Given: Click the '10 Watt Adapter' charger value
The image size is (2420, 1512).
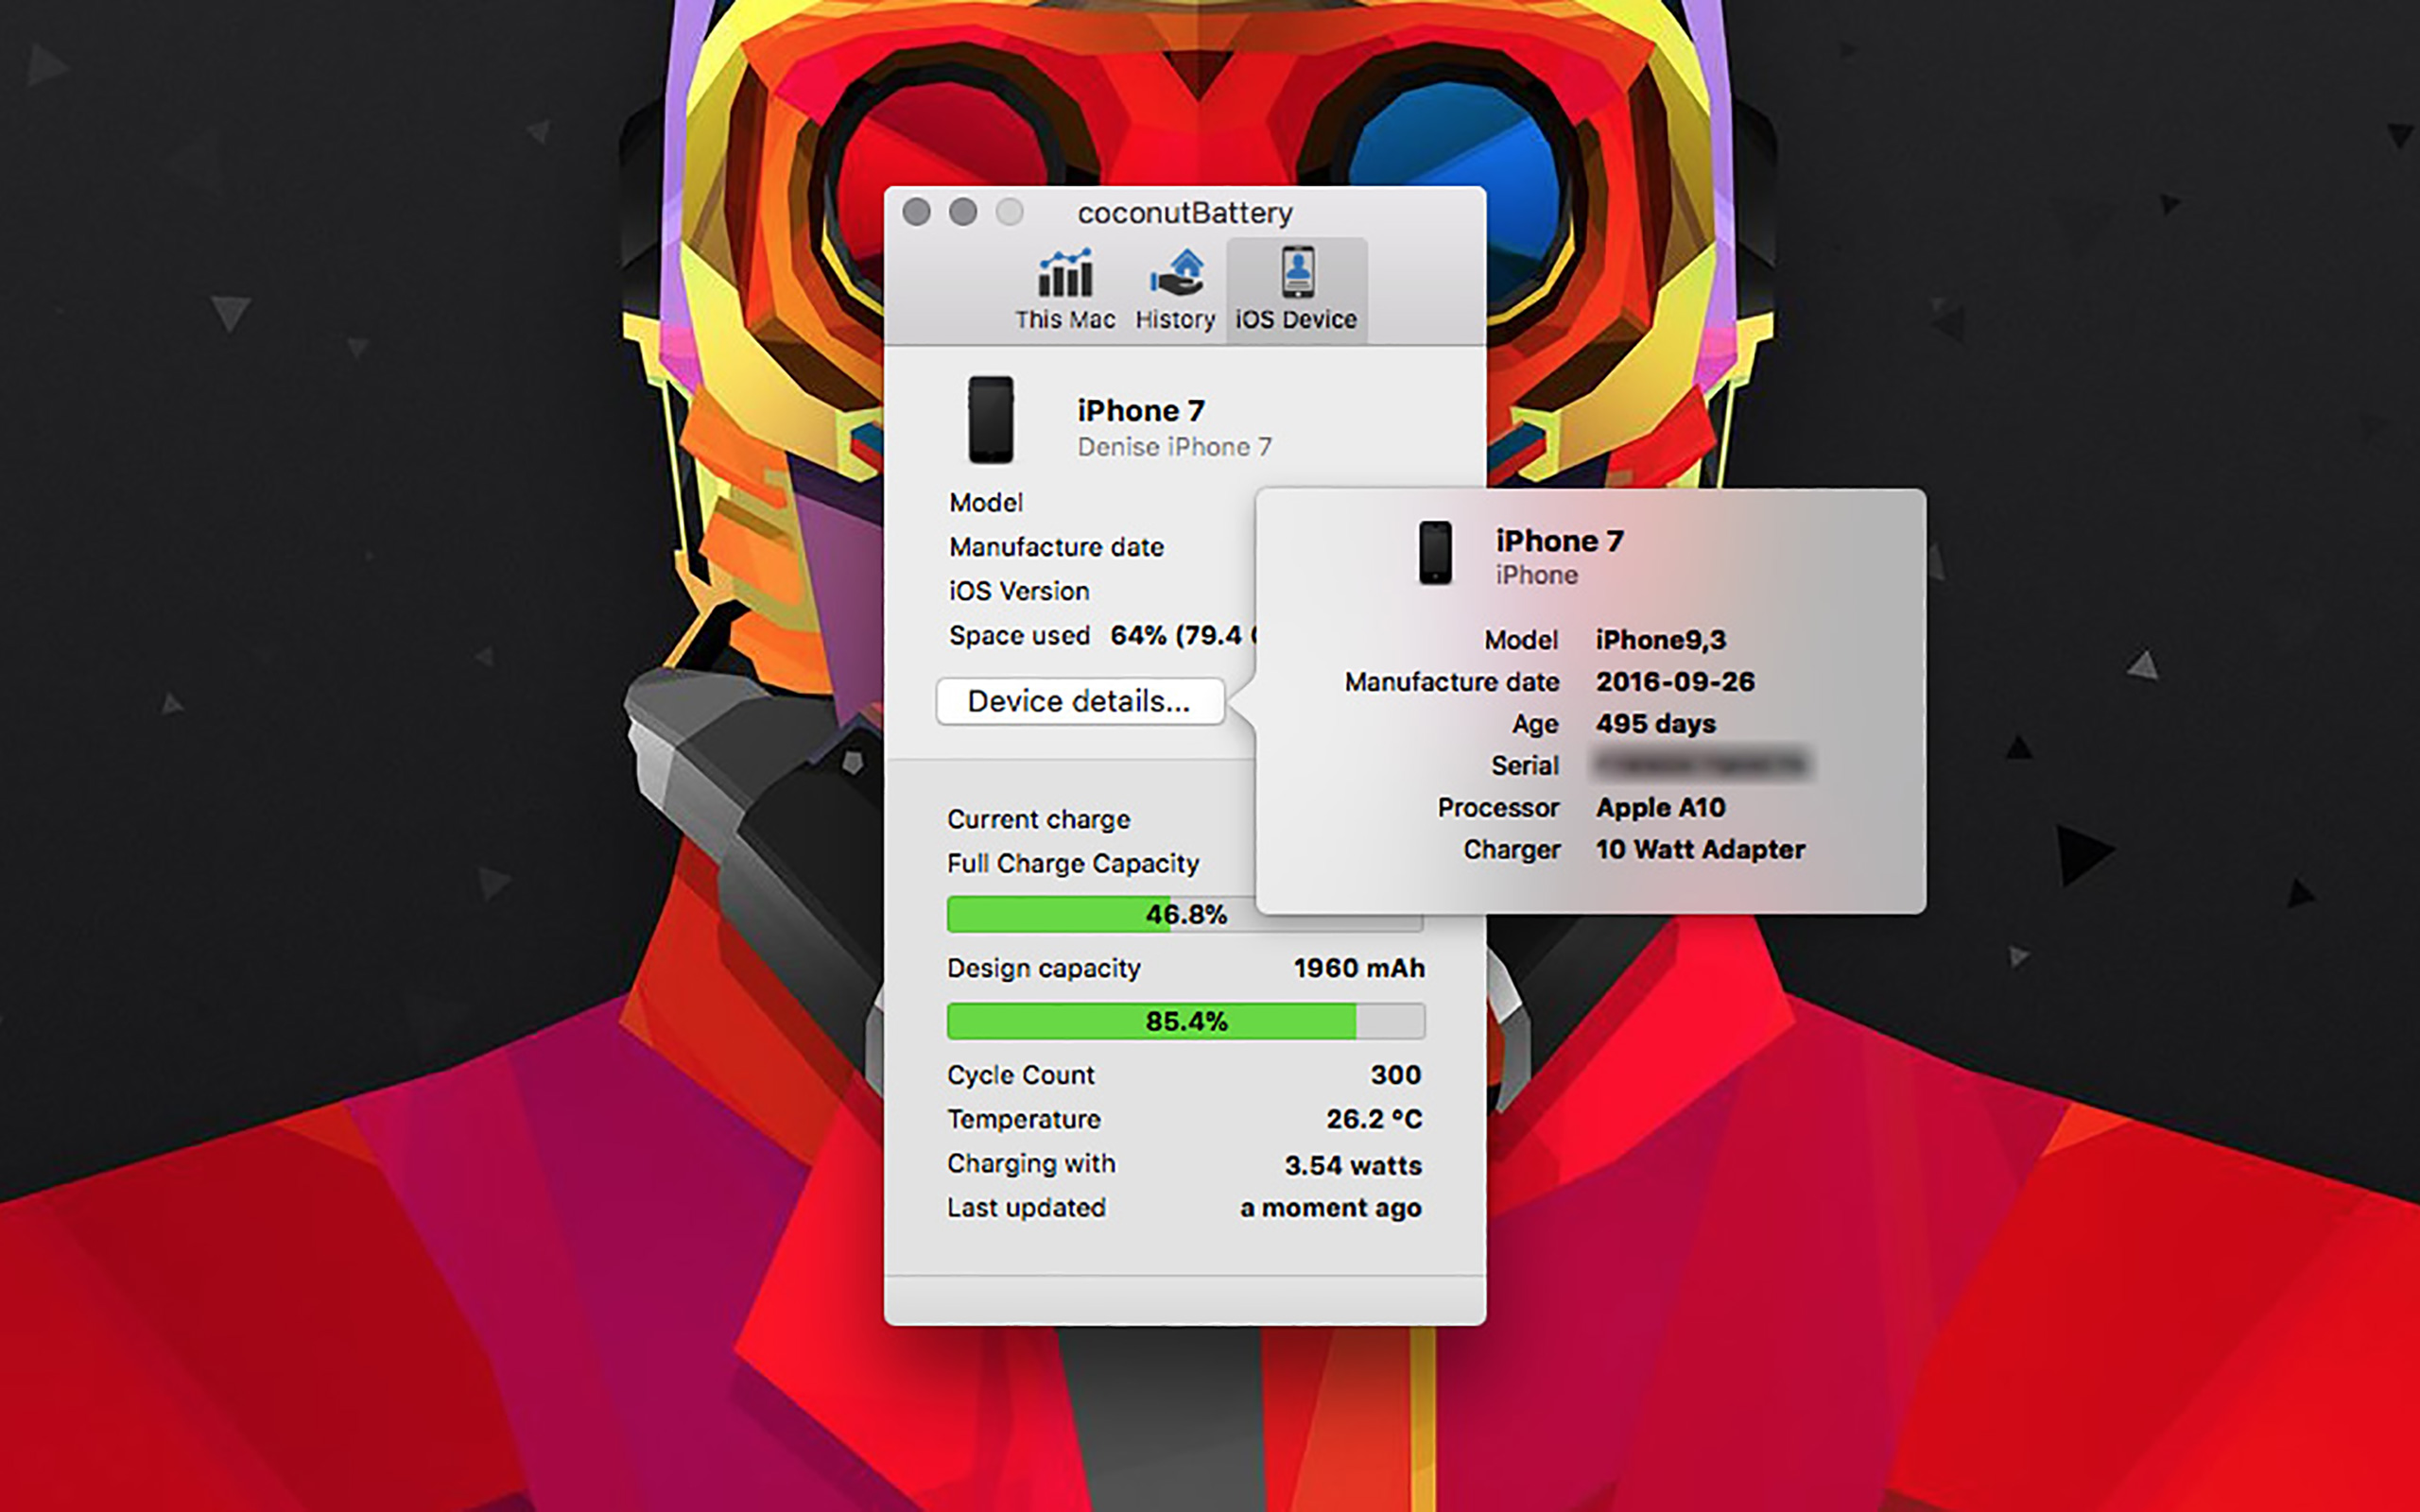Looking at the screenshot, I should click(1701, 850).
